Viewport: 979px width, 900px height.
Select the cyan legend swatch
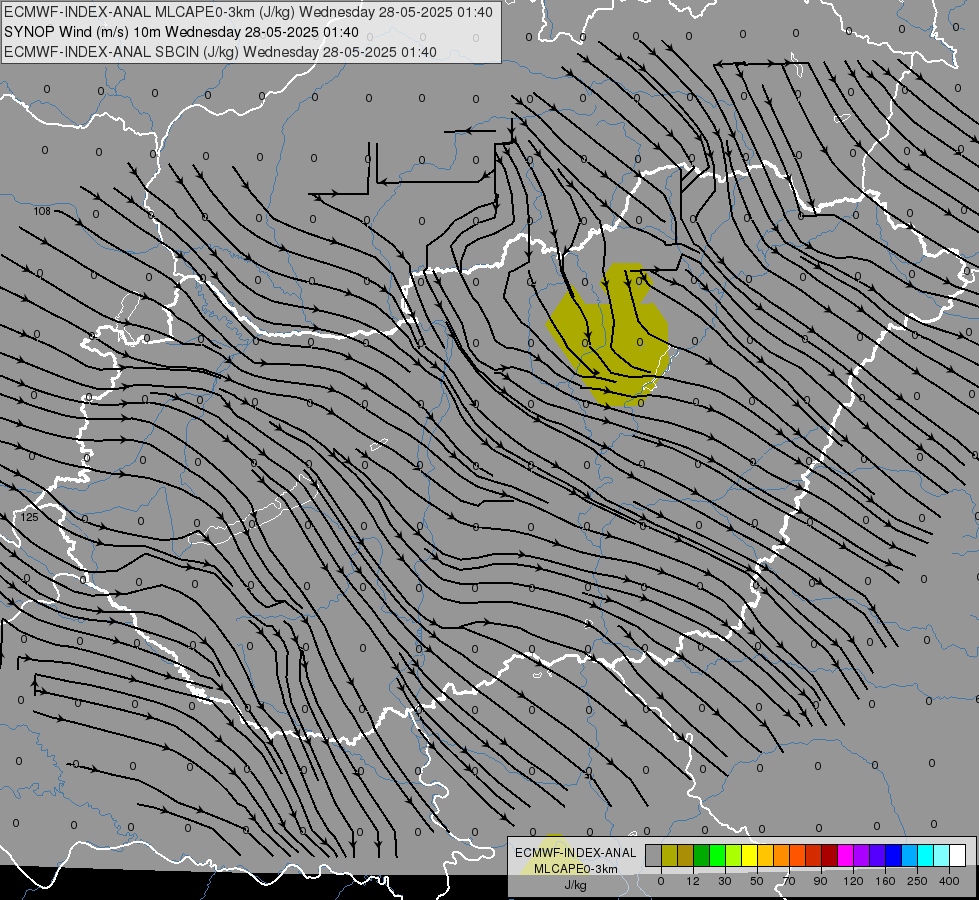(925, 855)
